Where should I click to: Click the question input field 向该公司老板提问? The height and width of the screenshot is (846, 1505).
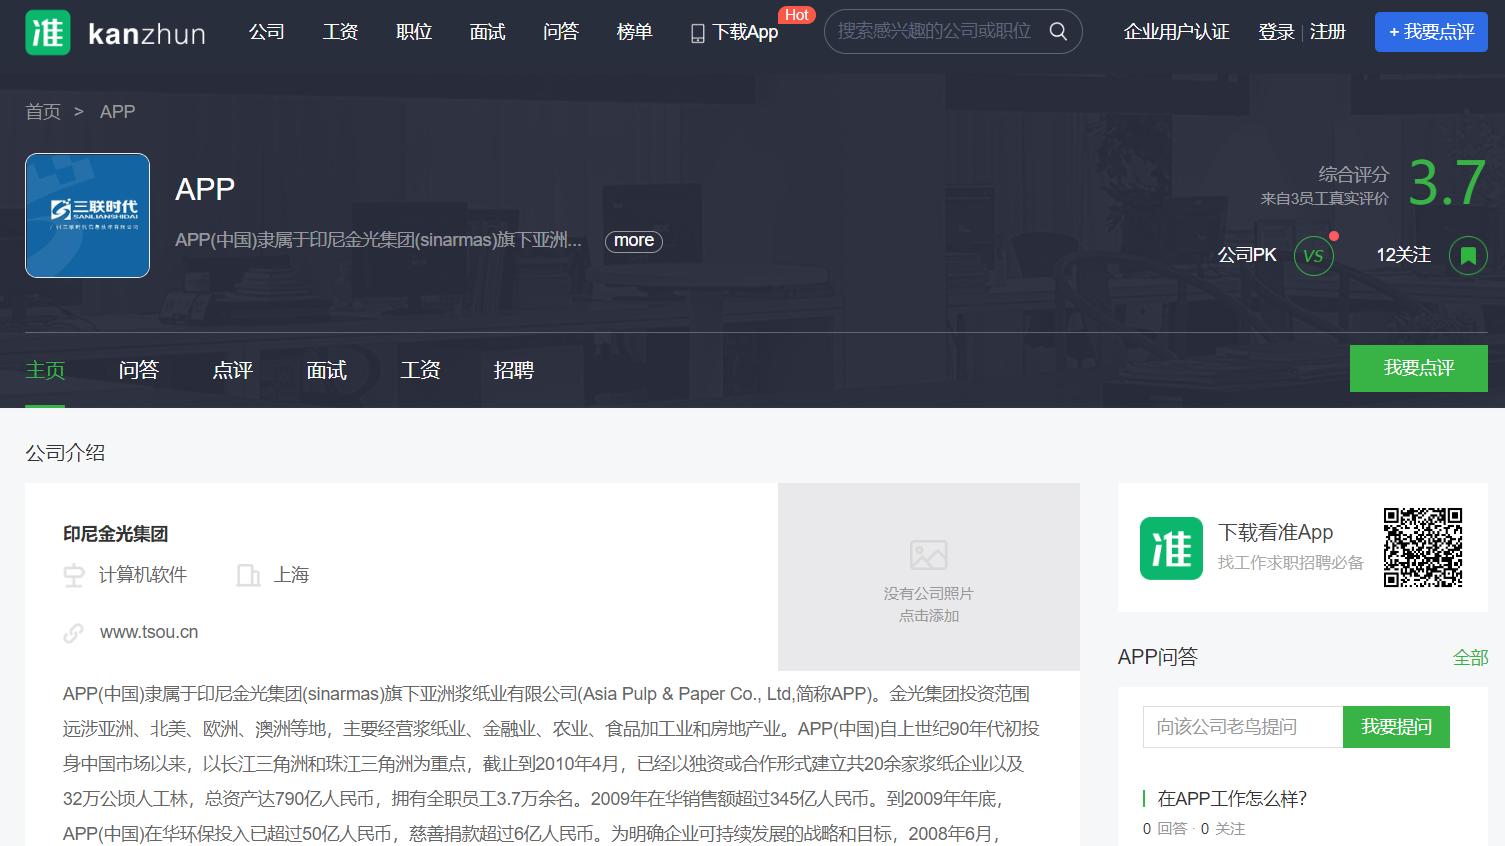(x=1242, y=727)
